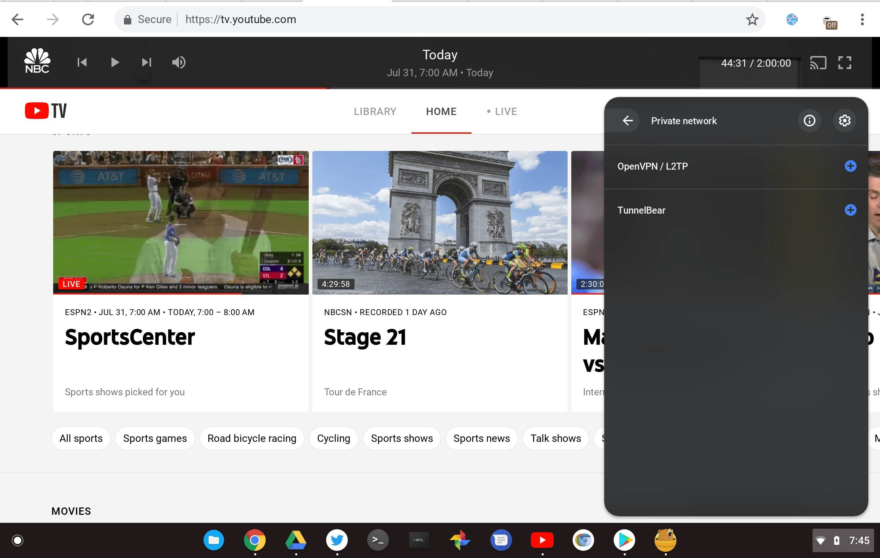This screenshot has width=880, height=558.
Task: Skip to previous in player bar
Action: 82,62
